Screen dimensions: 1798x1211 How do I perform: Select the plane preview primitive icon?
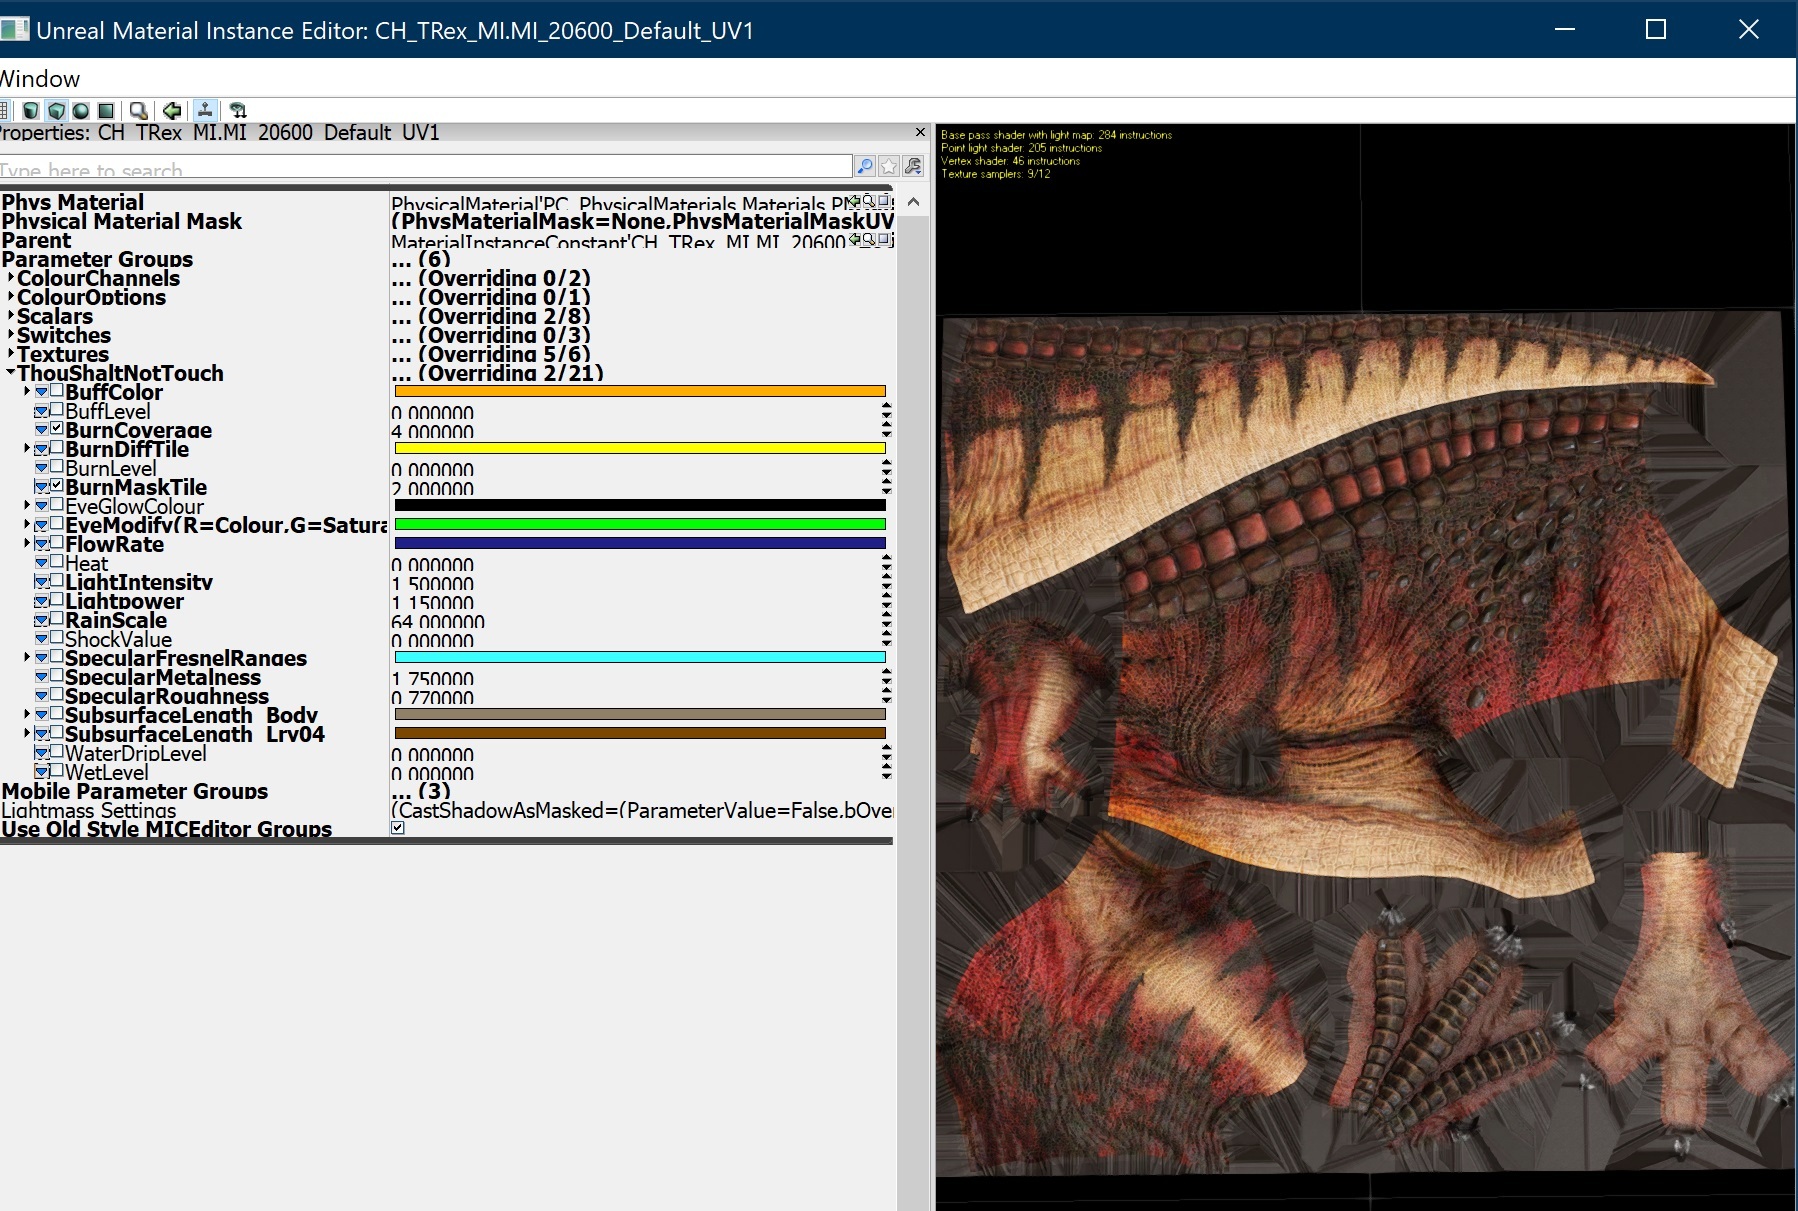pos(106,110)
